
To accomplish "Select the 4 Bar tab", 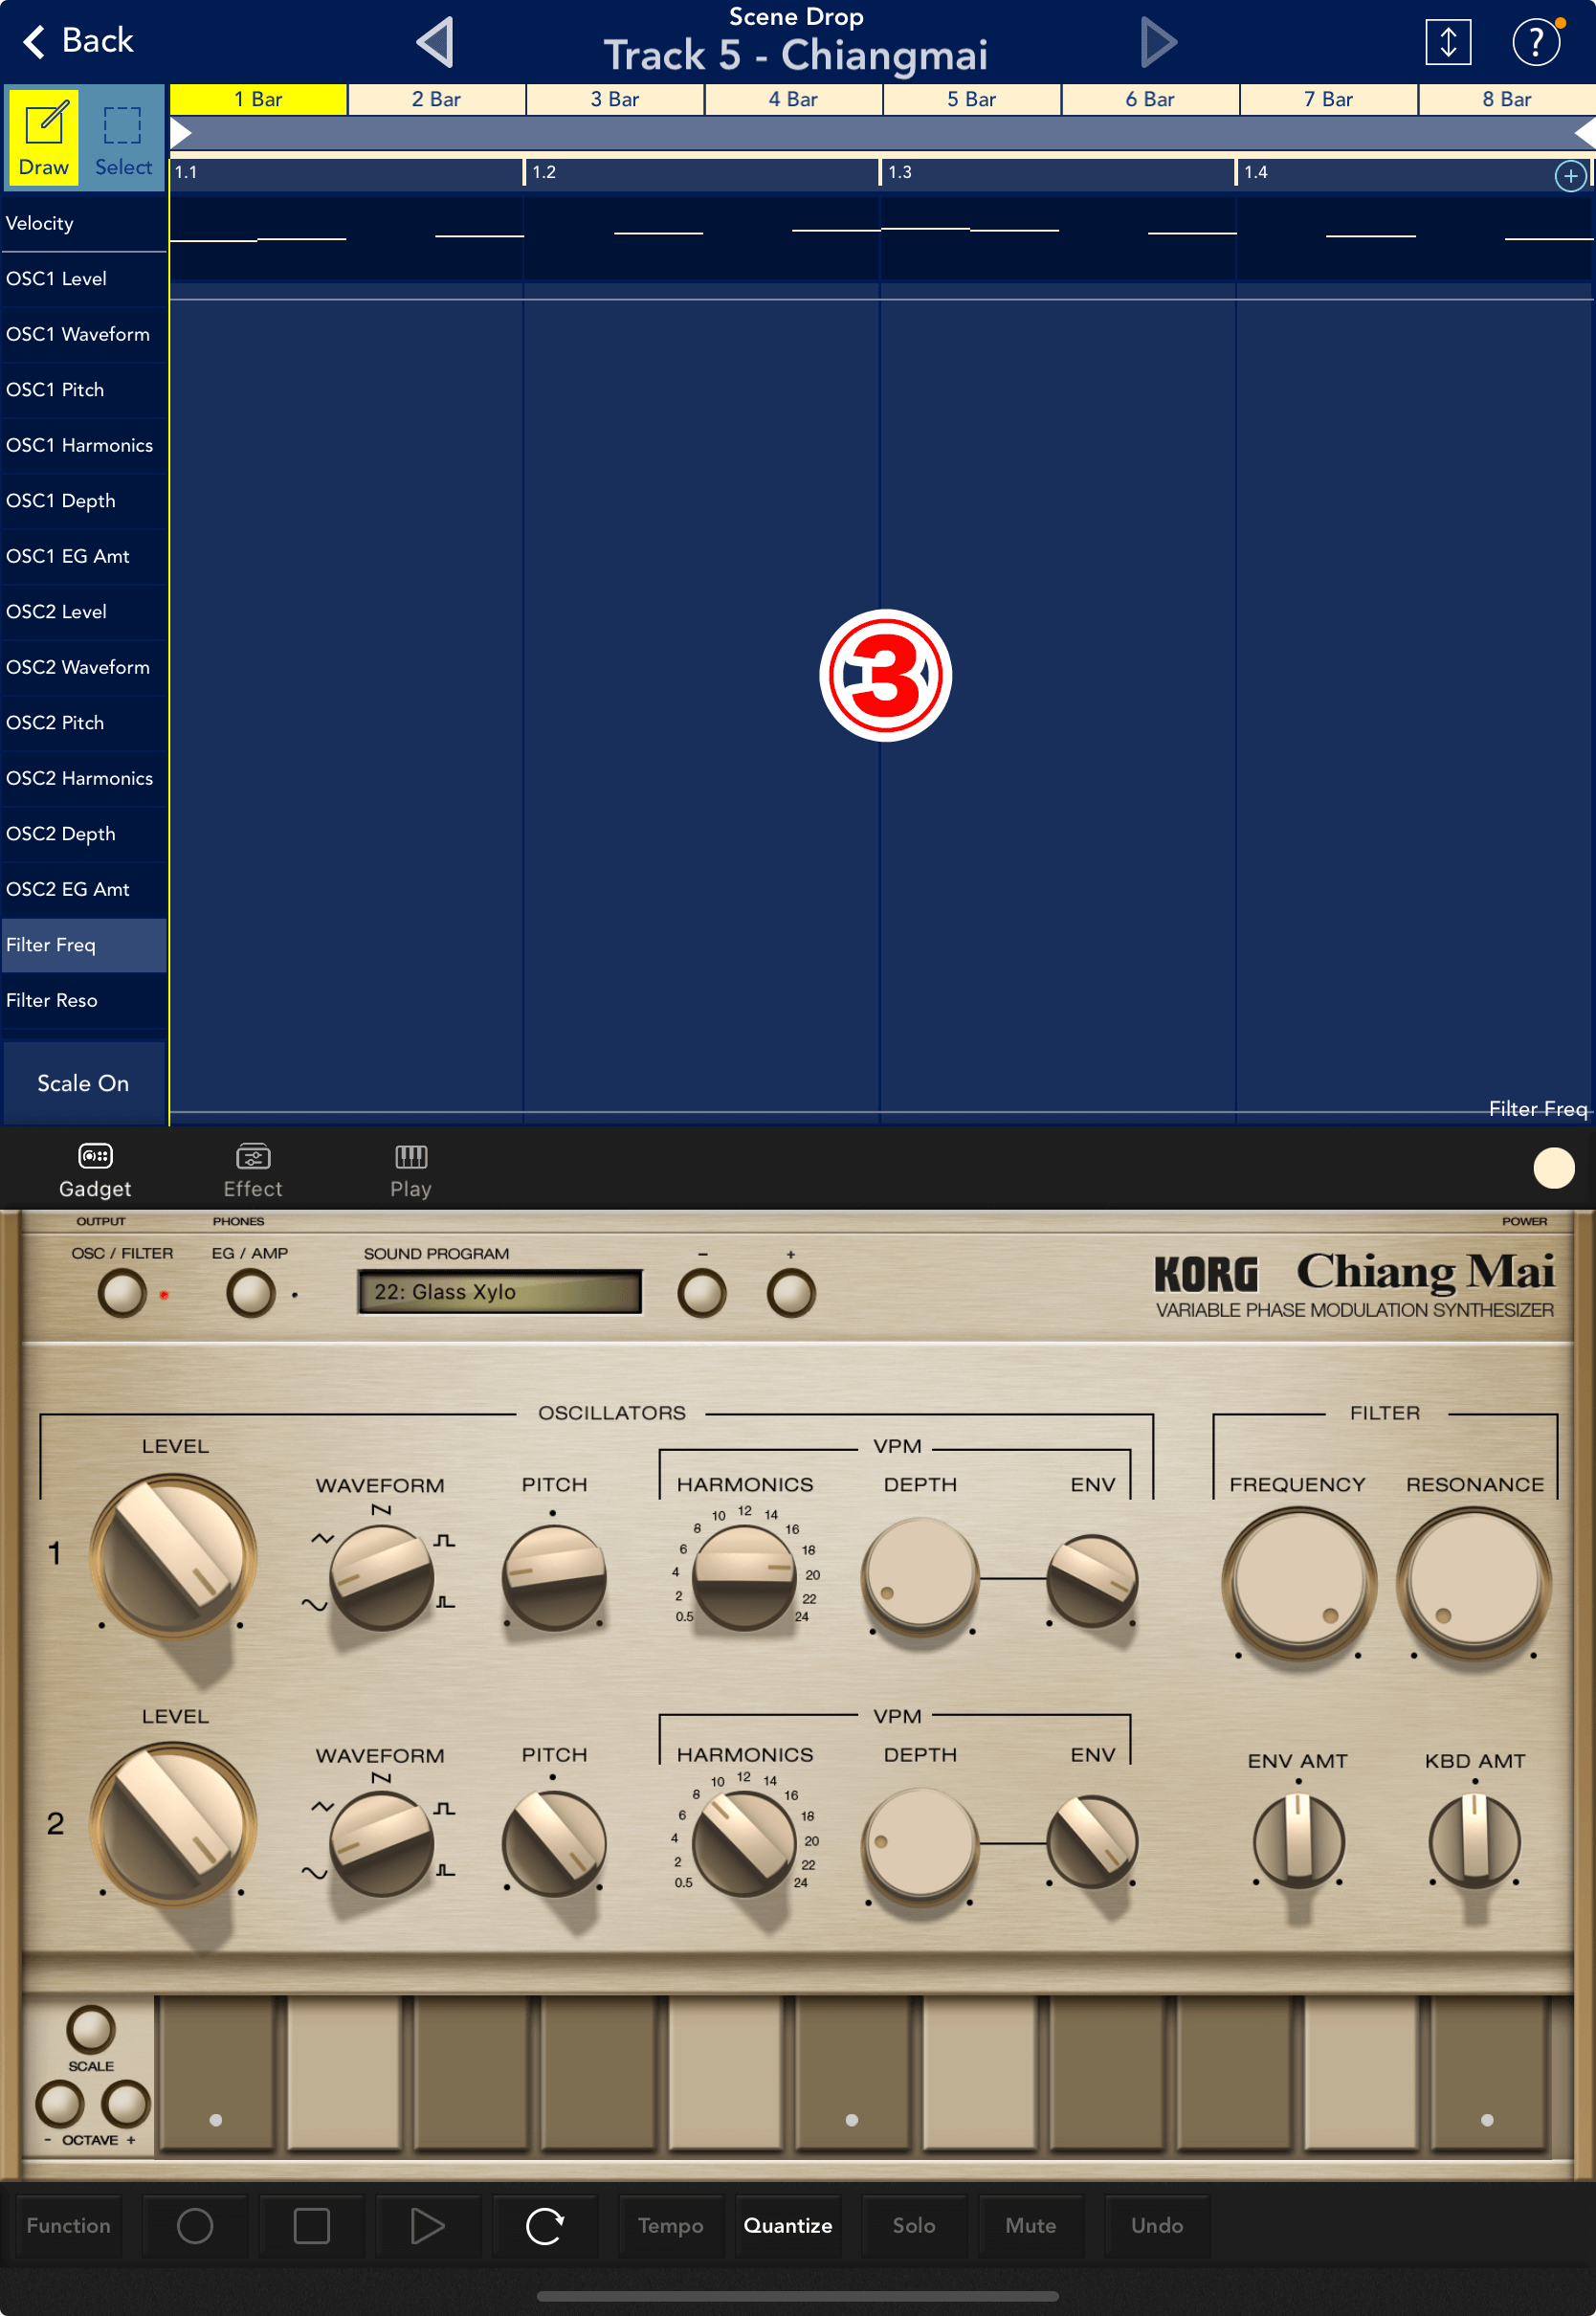I will 793,99.
